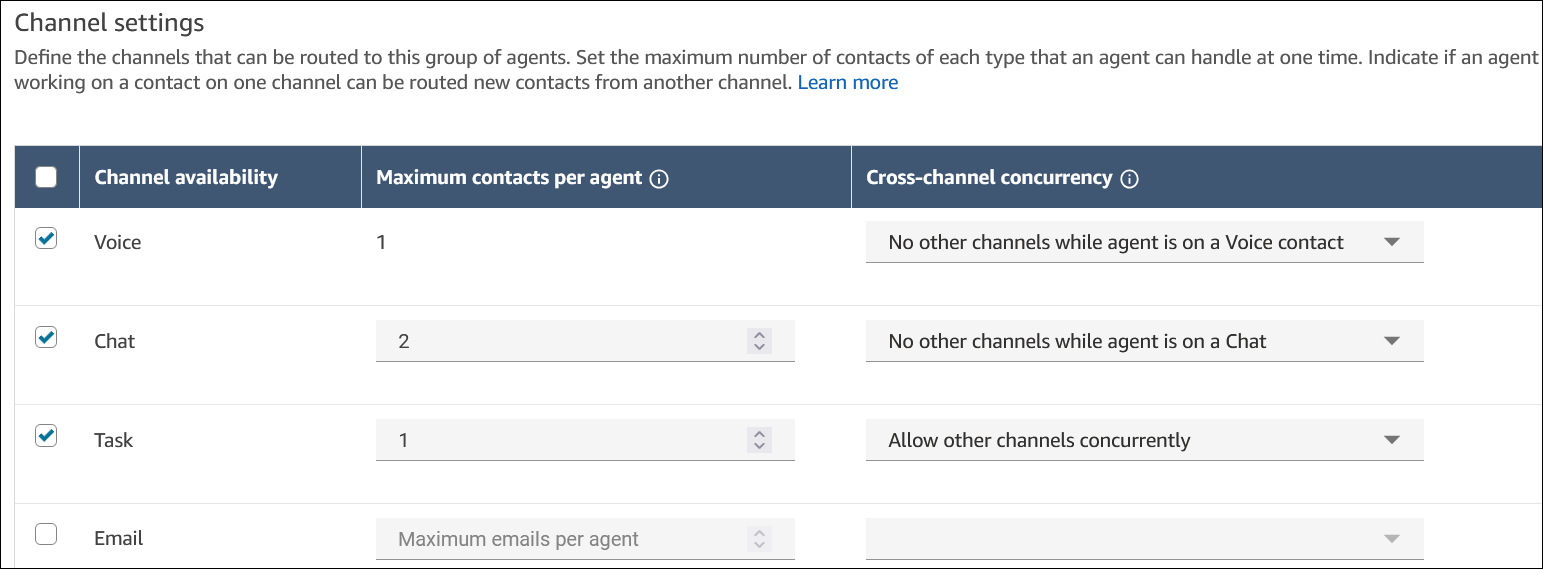Click info icon beside Cross-channel concurrency
Viewport: 1543px width, 569px height.
click(1130, 179)
